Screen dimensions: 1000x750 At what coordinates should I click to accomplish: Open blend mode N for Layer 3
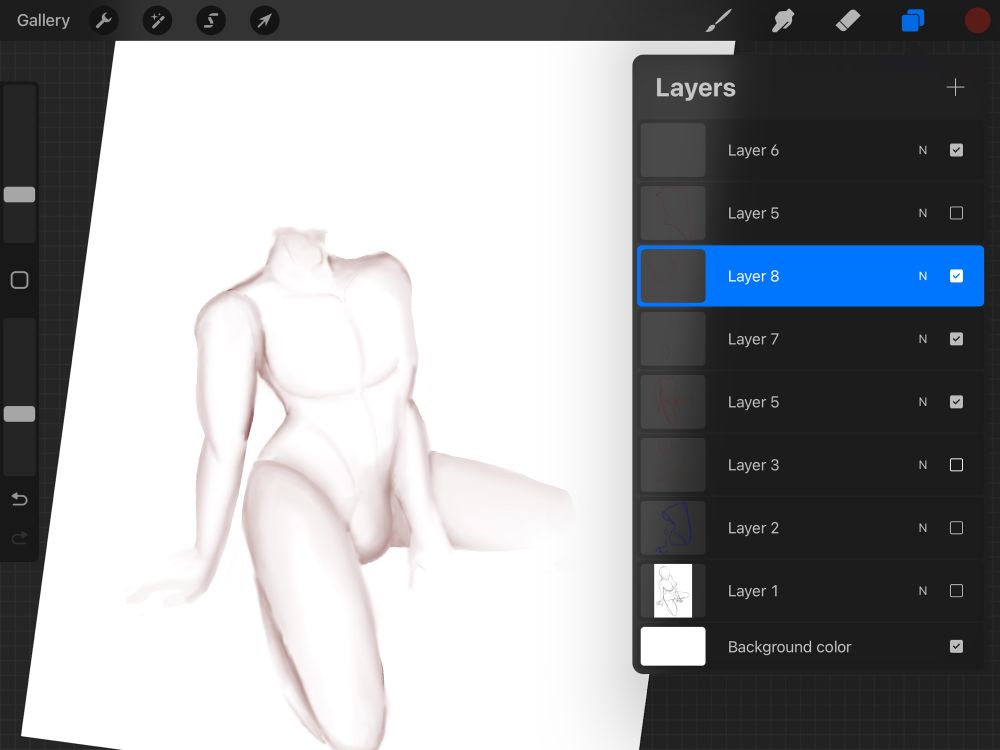pos(922,465)
